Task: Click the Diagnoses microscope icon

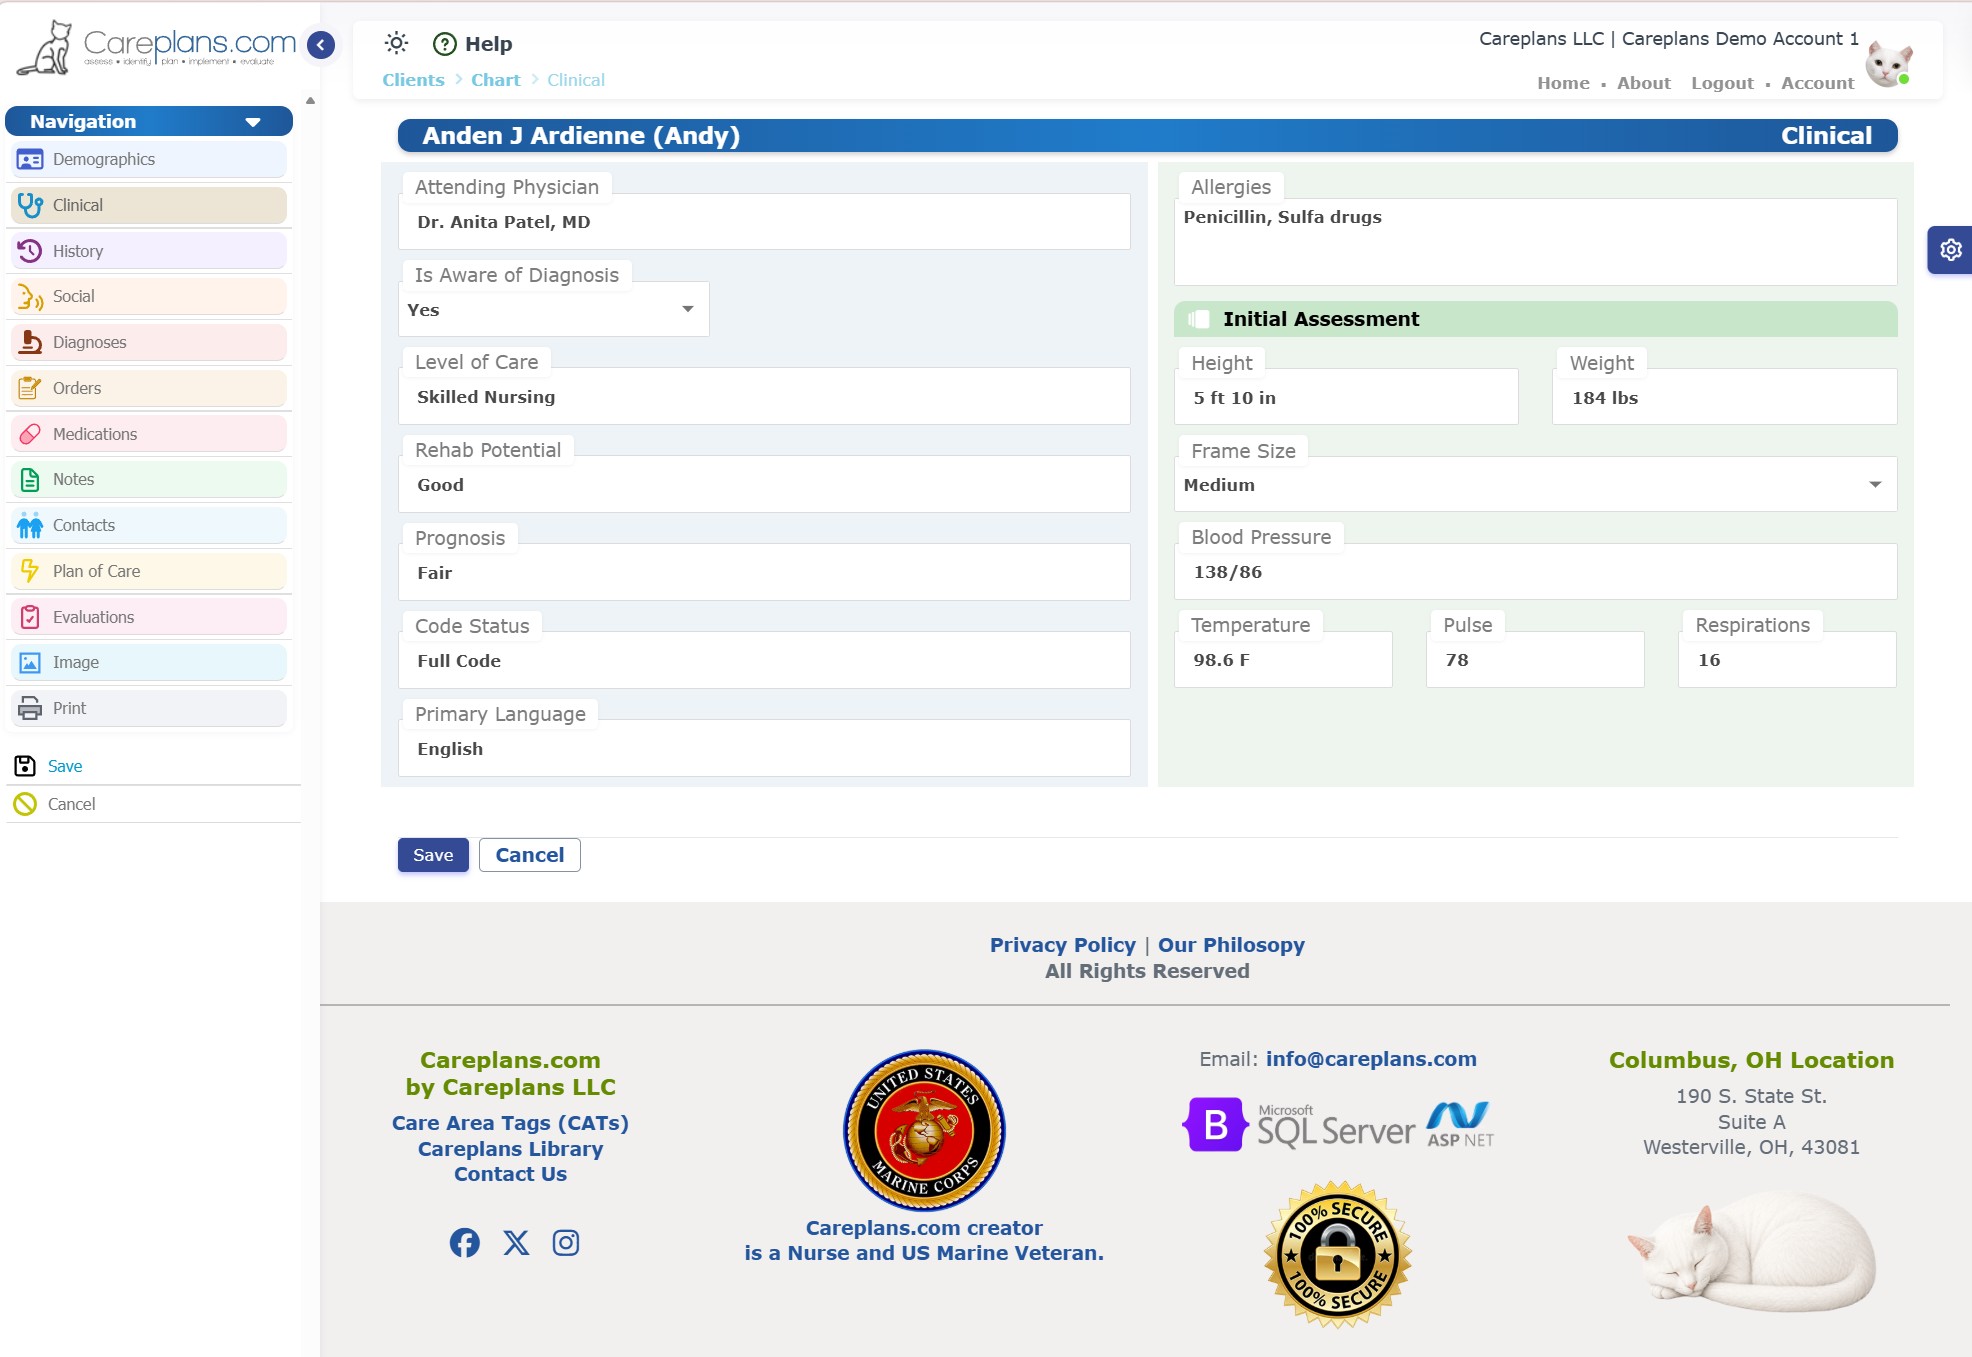Action: click(x=30, y=342)
